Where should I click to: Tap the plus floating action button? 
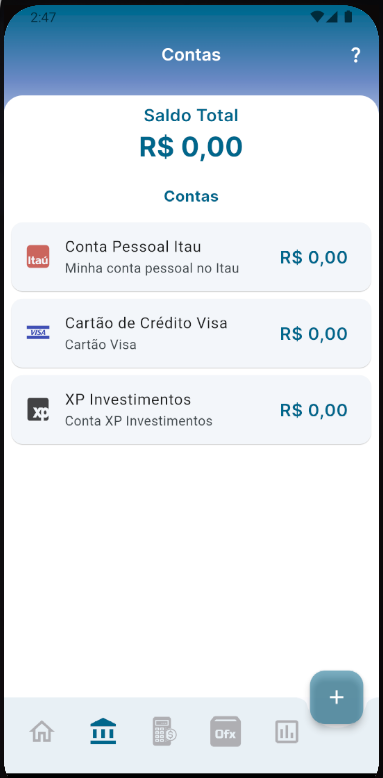point(336,697)
